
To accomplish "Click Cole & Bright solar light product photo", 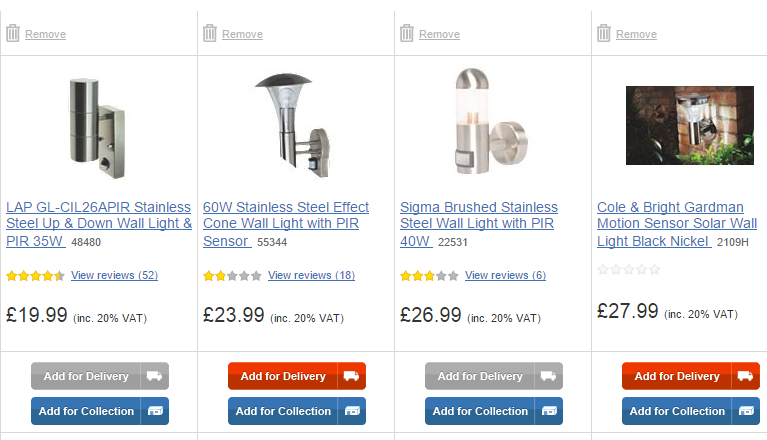I will 690,125.
